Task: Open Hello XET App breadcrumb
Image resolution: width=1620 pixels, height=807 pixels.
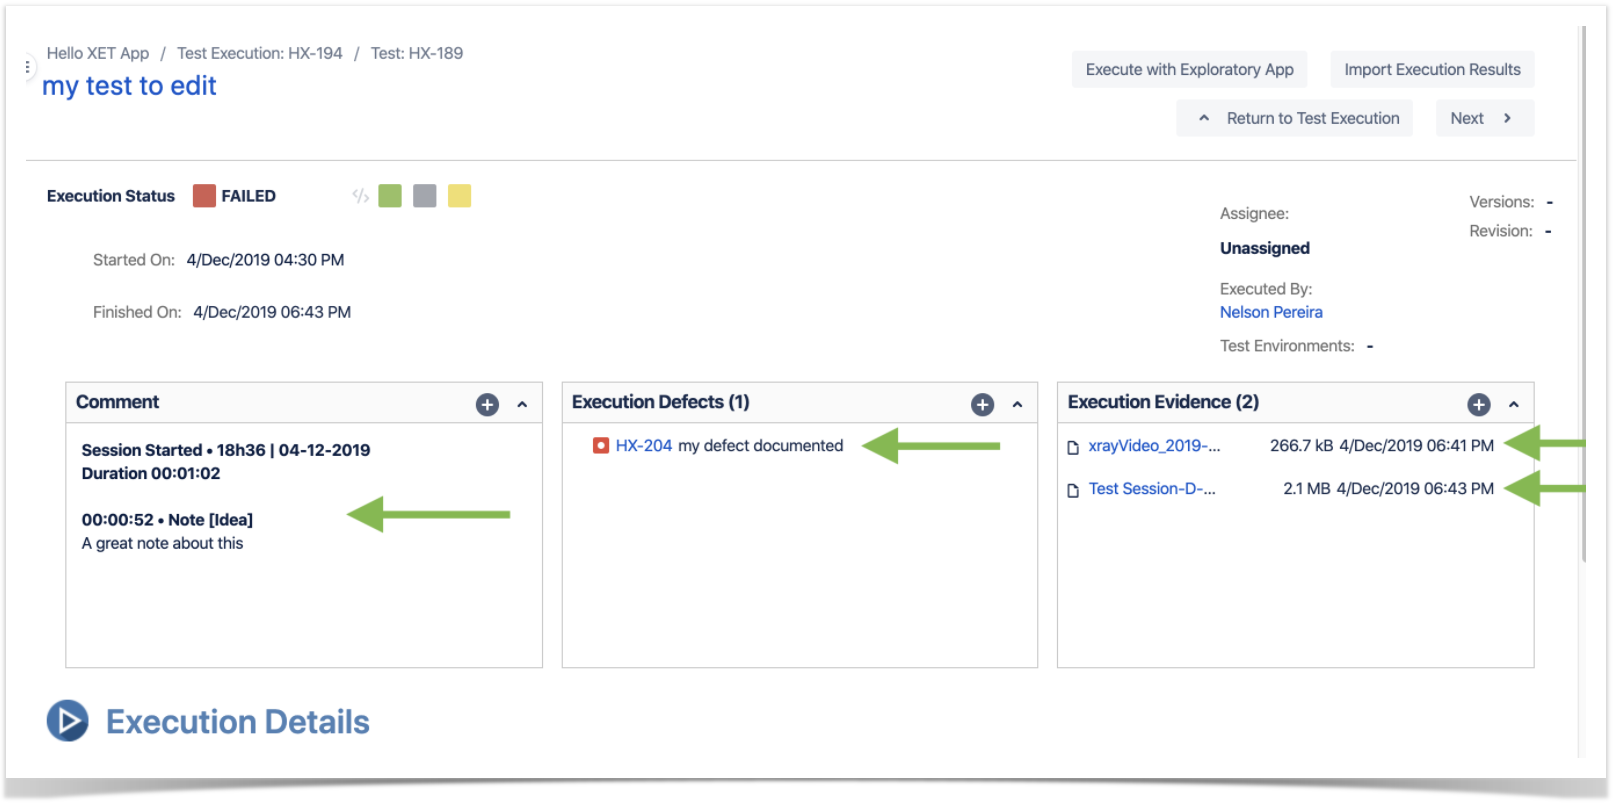Action: (x=98, y=54)
